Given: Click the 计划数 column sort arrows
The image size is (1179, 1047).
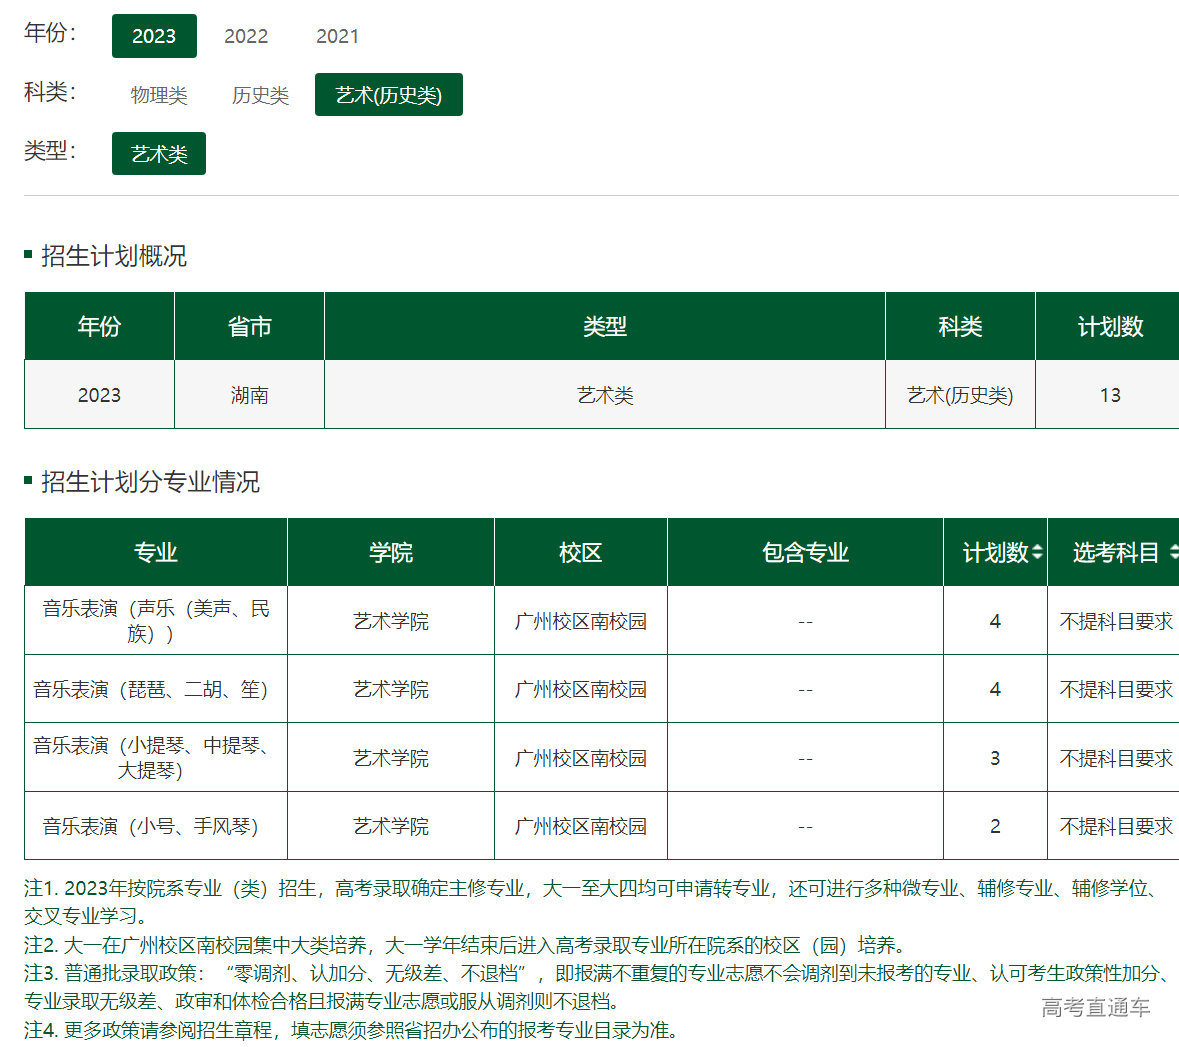Looking at the screenshot, I should pos(1036,551).
